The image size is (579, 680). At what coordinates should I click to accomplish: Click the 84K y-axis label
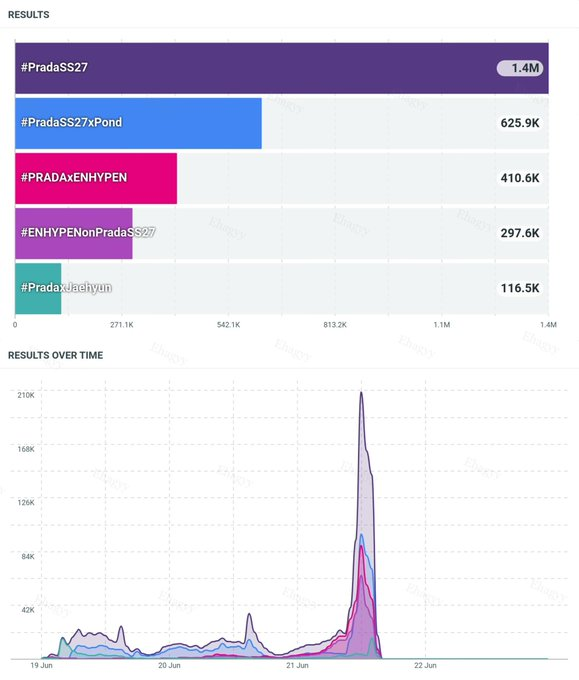click(28, 556)
